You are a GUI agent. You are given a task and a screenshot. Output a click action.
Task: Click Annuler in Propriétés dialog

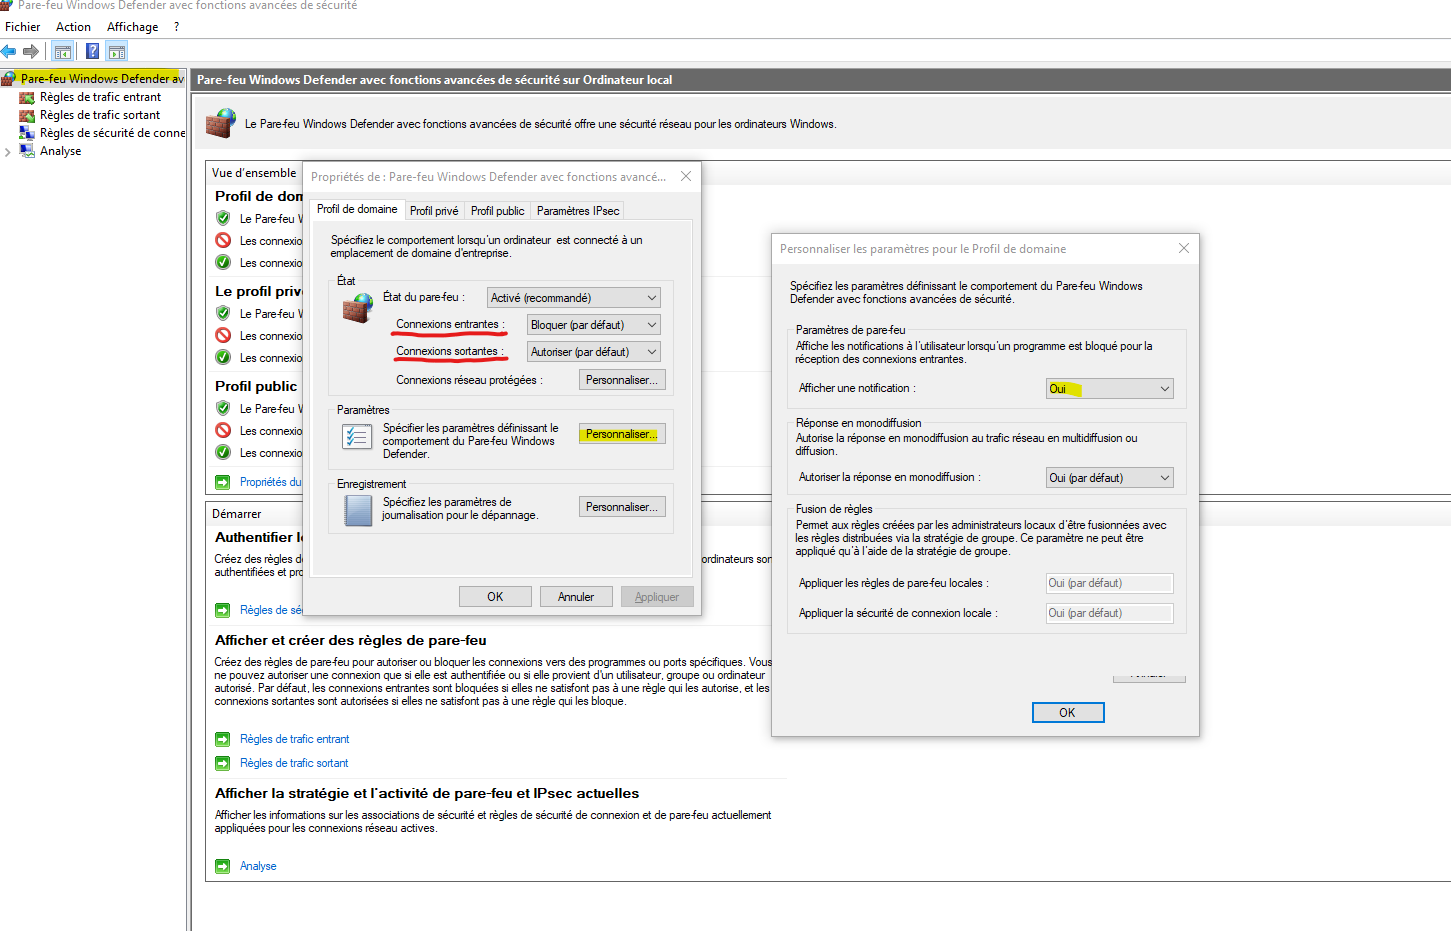(x=576, y=597)
